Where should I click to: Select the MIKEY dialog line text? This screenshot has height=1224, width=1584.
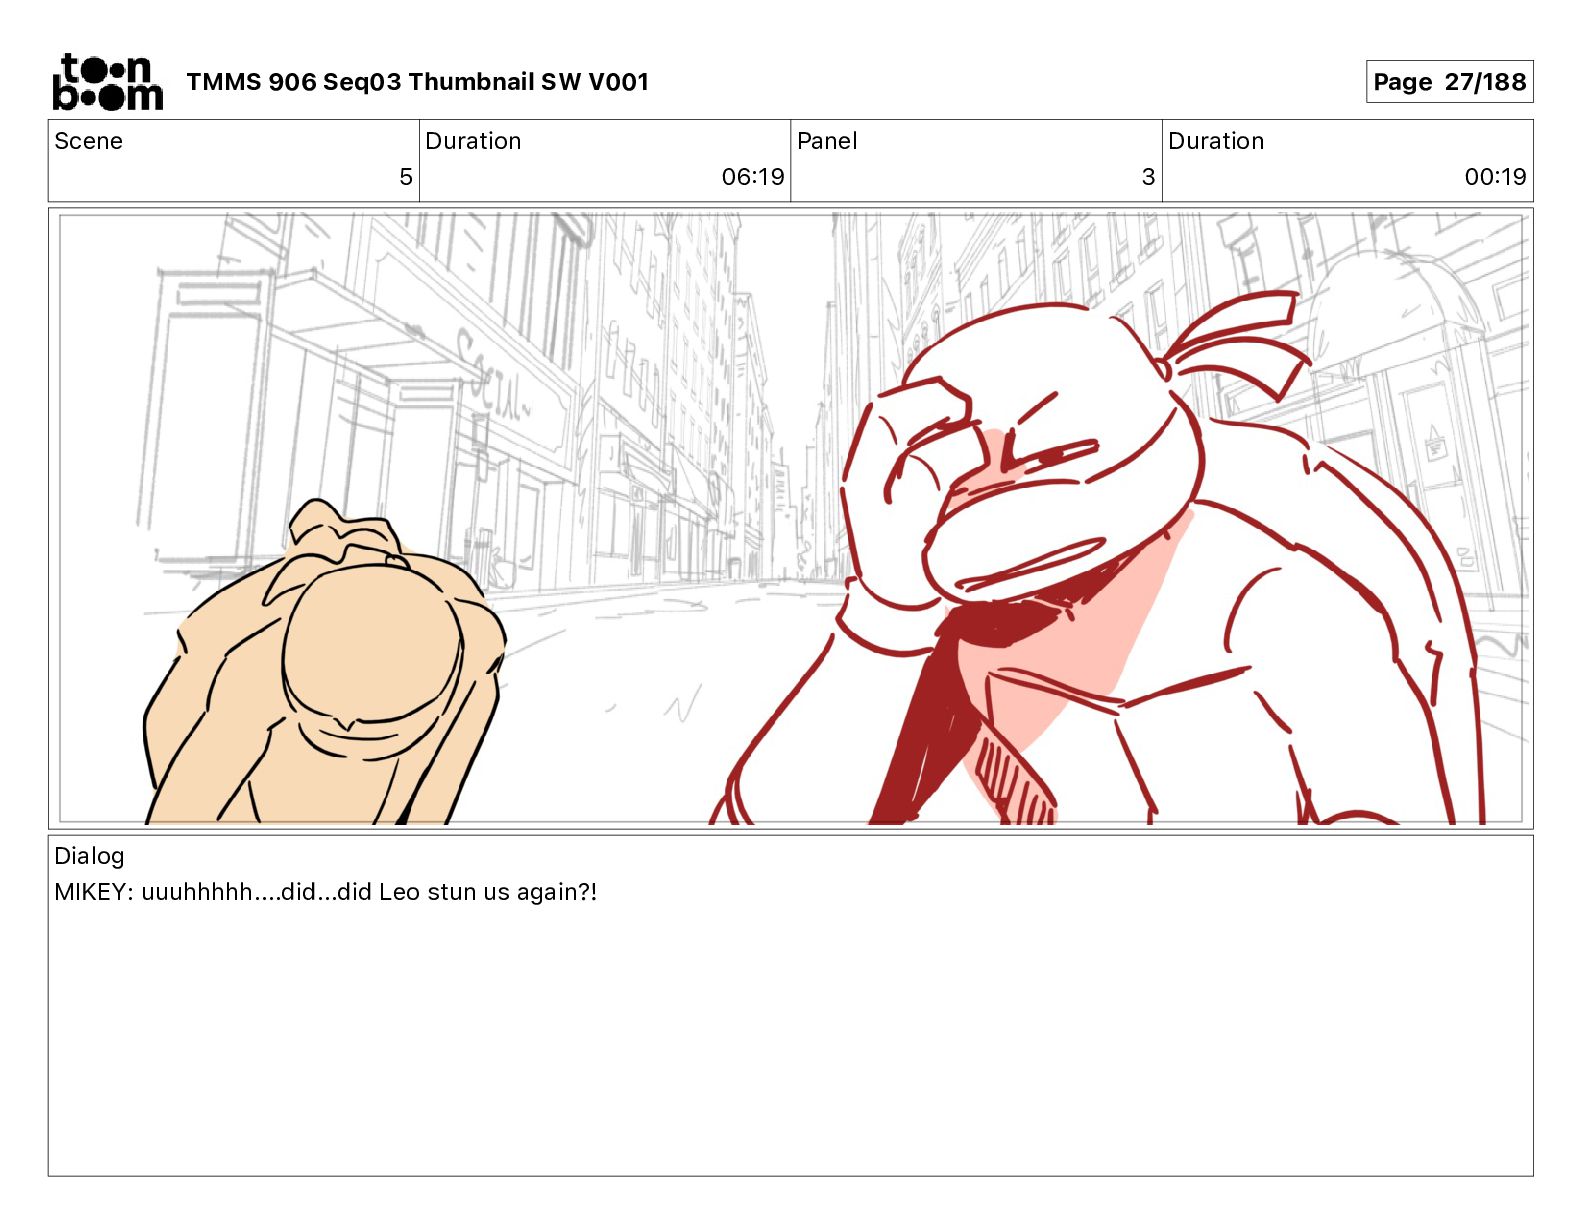(326, 892)
